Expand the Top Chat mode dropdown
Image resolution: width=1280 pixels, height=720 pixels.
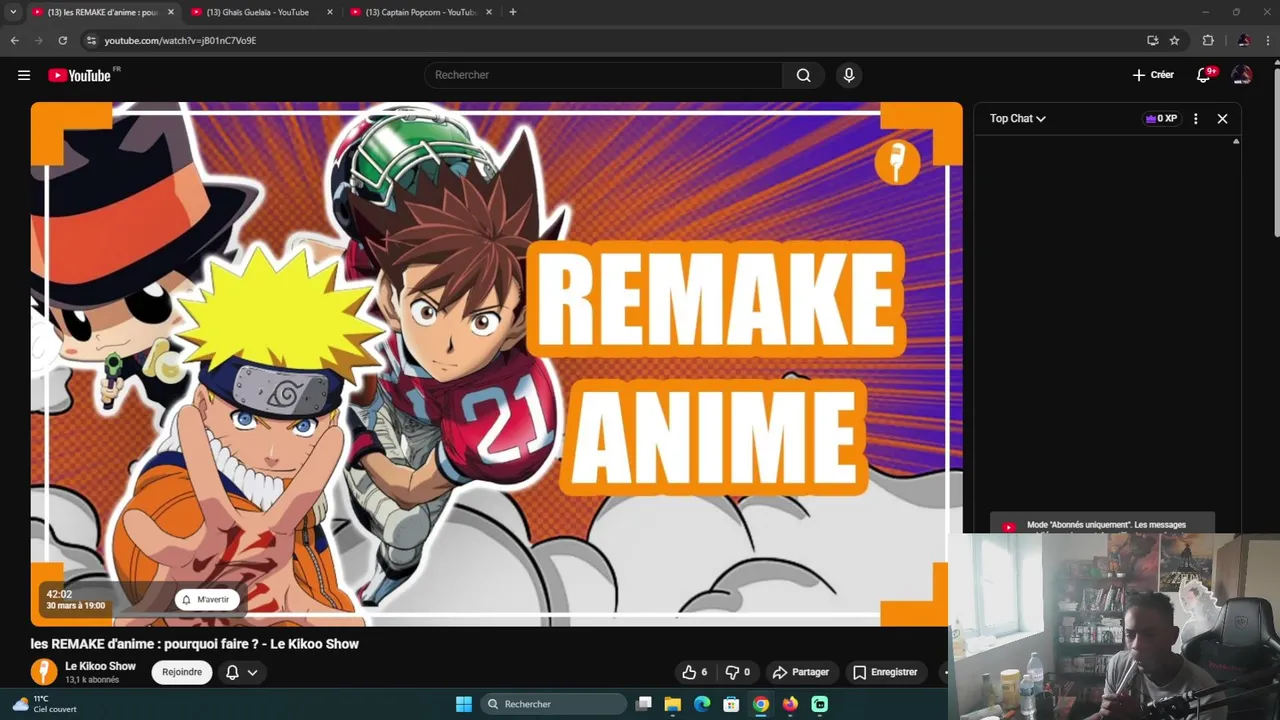coord(1018,118)
